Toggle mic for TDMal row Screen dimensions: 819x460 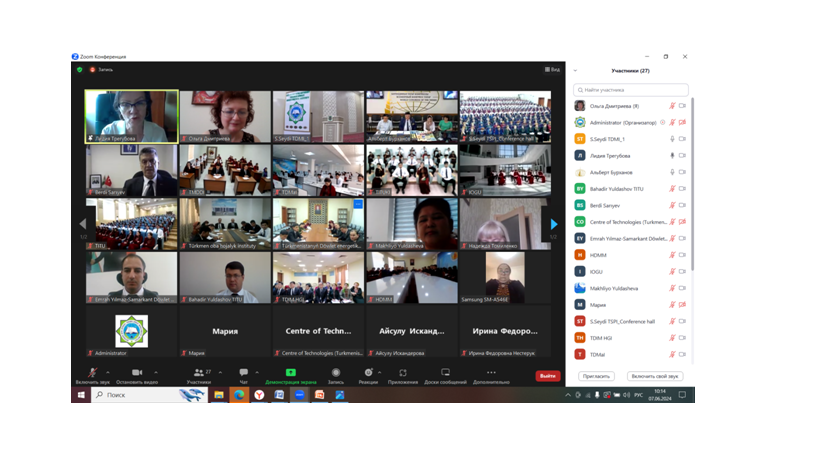pos(672,354)
